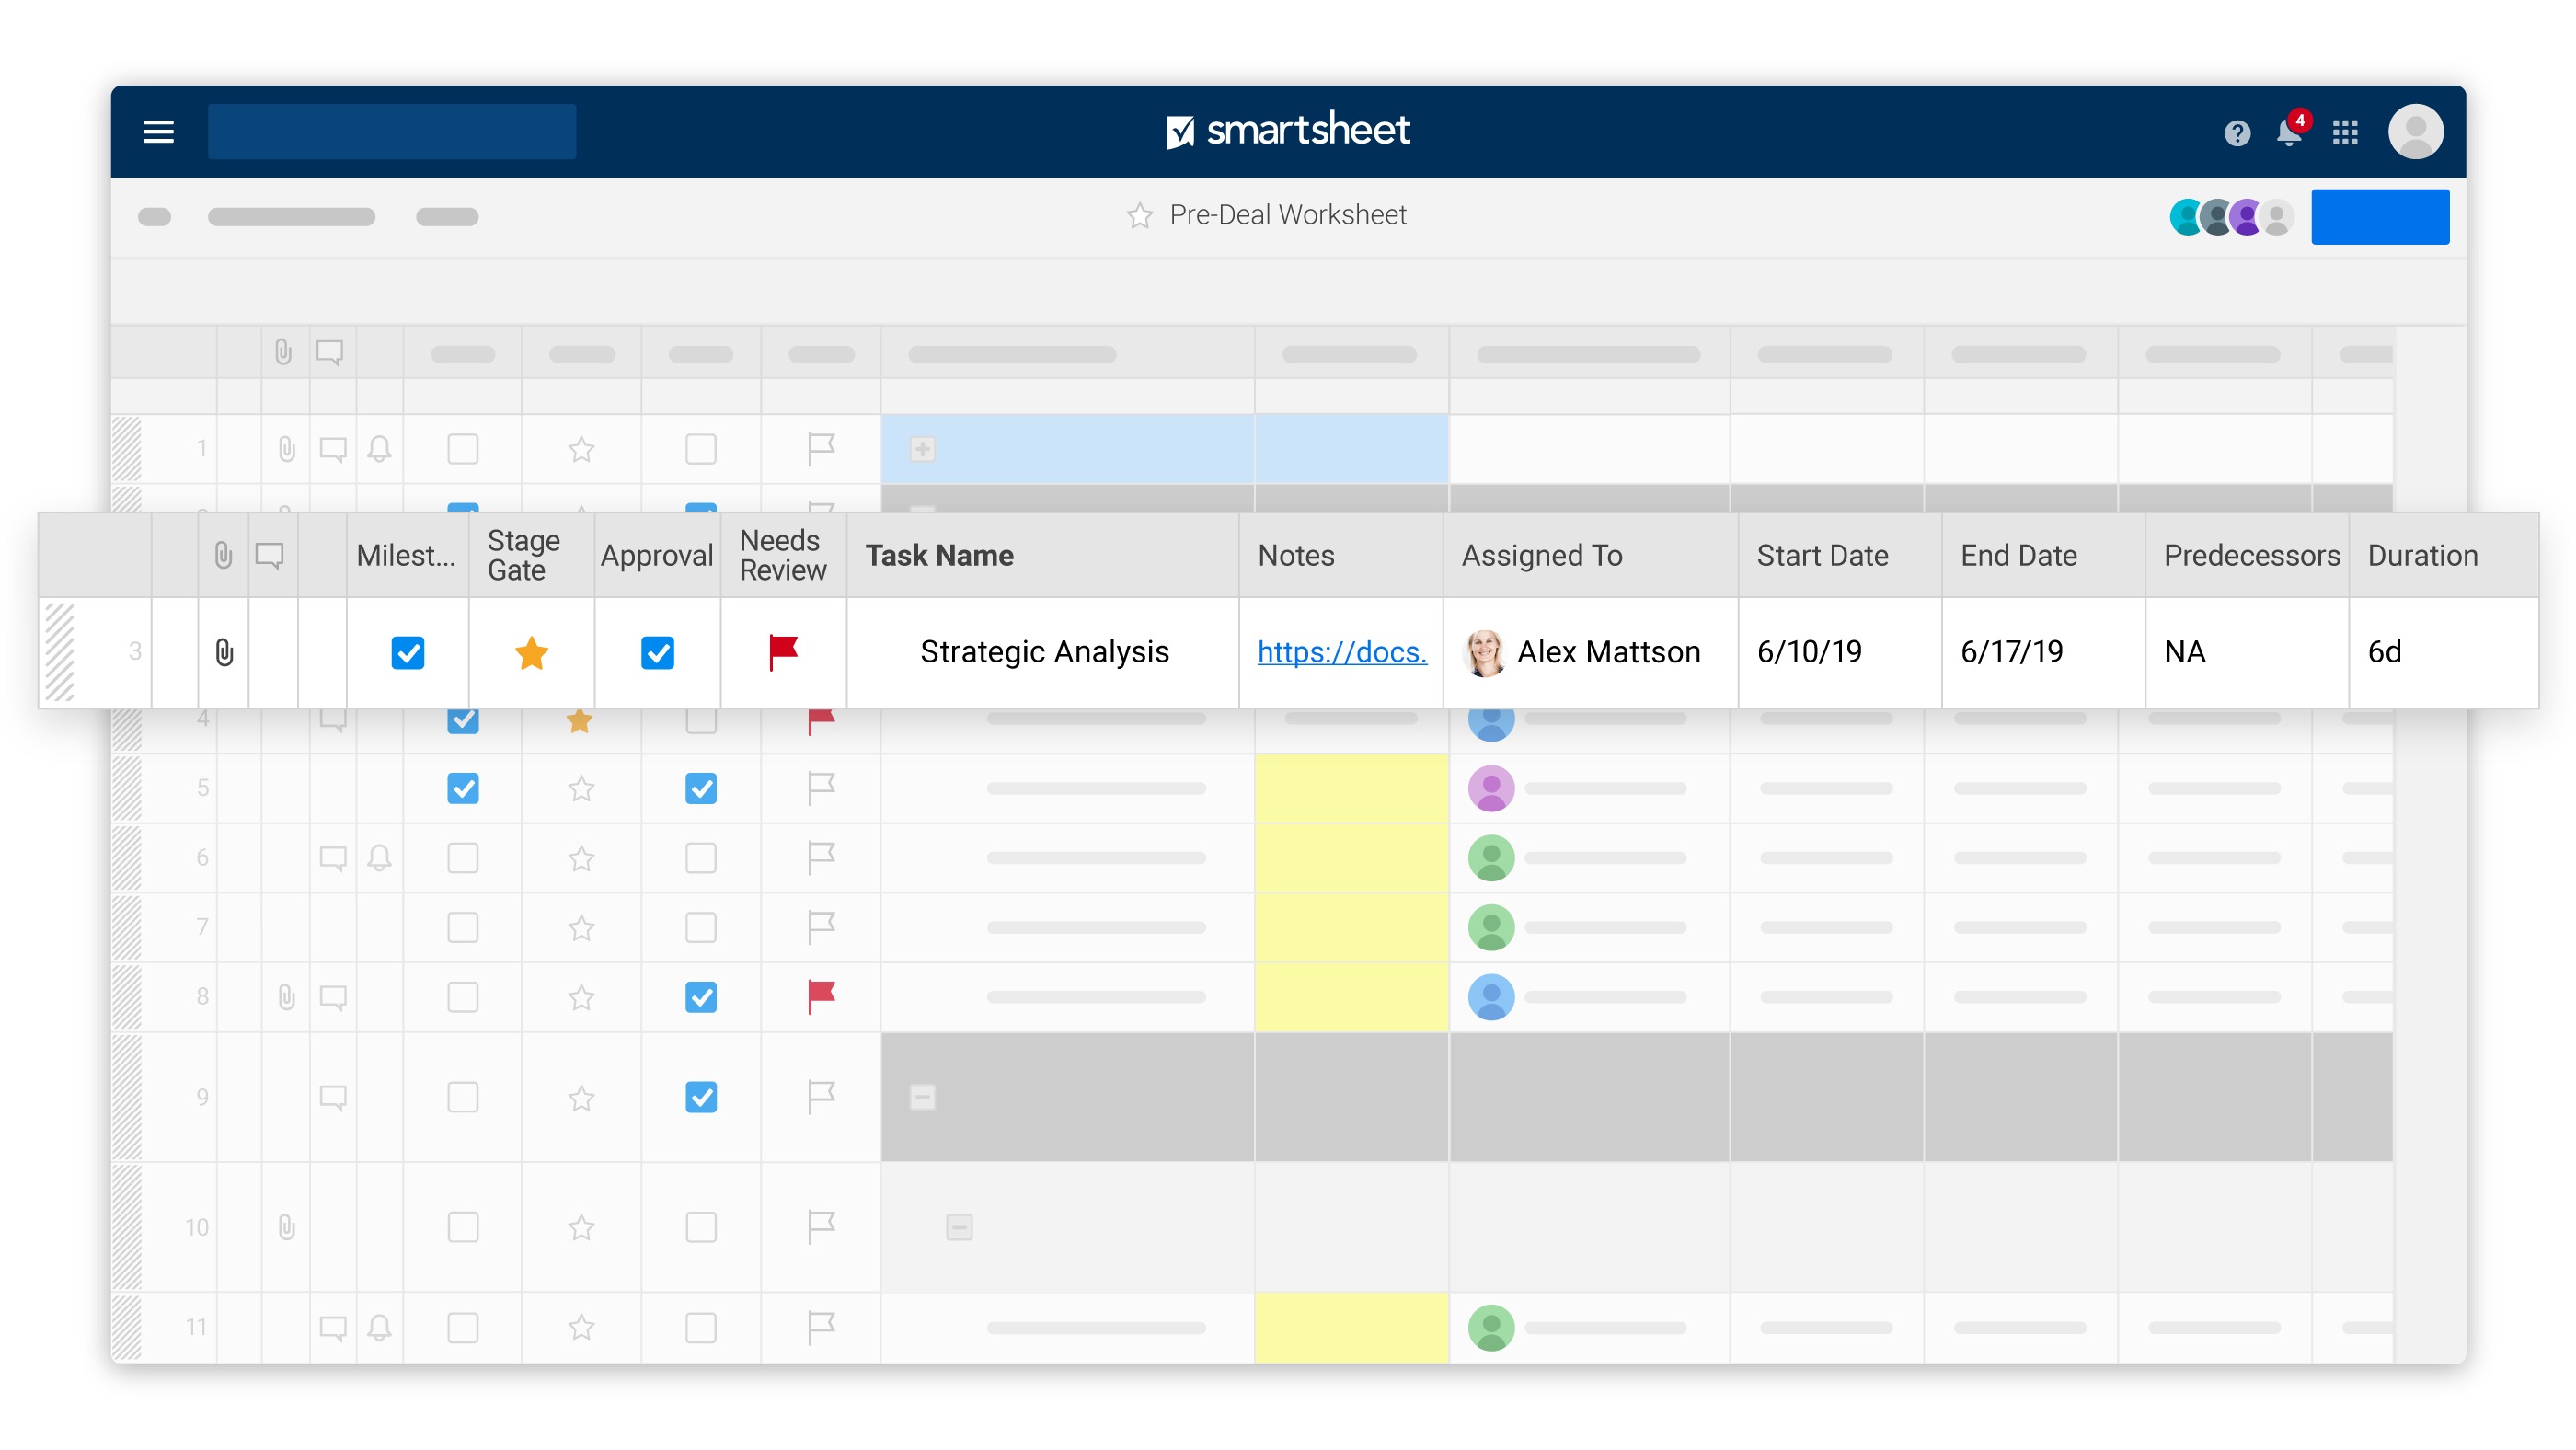Open the row 1 comment icon

click(x=333, y=449)
